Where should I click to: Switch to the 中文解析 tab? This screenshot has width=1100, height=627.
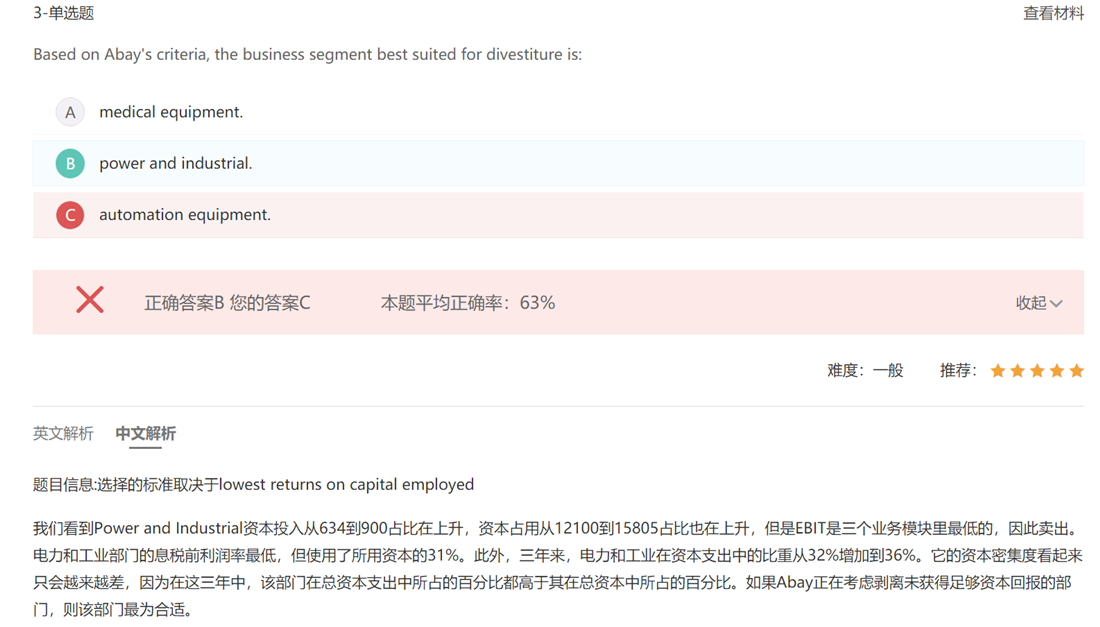tap(145, 433)
